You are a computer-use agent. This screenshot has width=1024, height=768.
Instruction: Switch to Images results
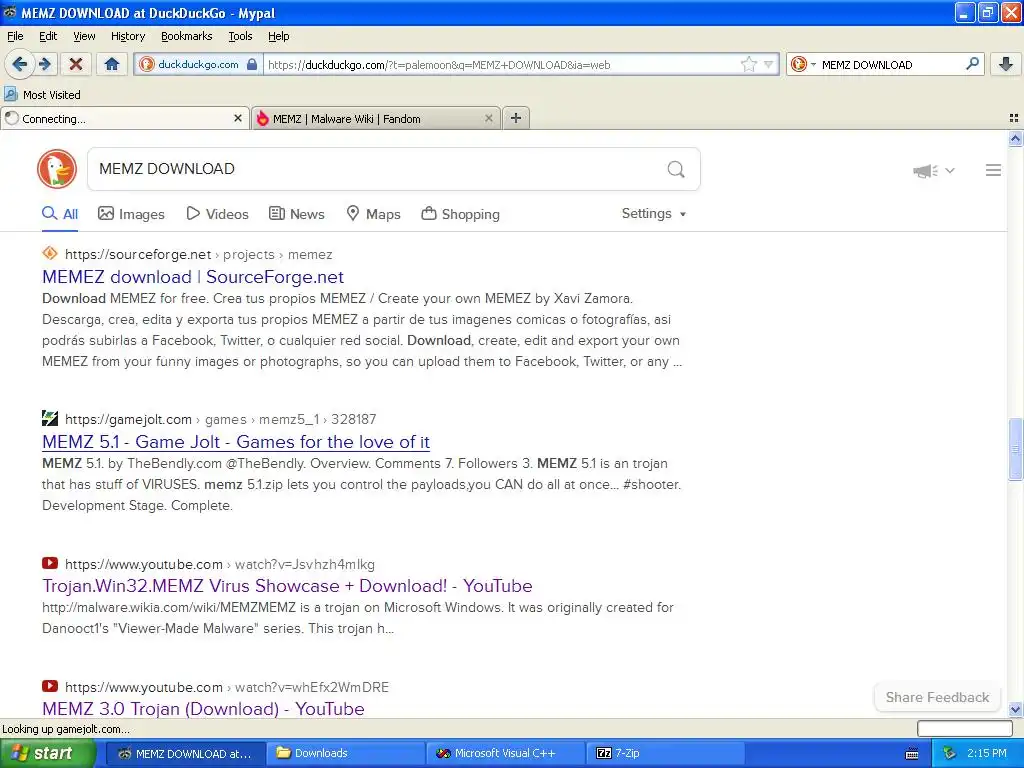click(131, 214)
